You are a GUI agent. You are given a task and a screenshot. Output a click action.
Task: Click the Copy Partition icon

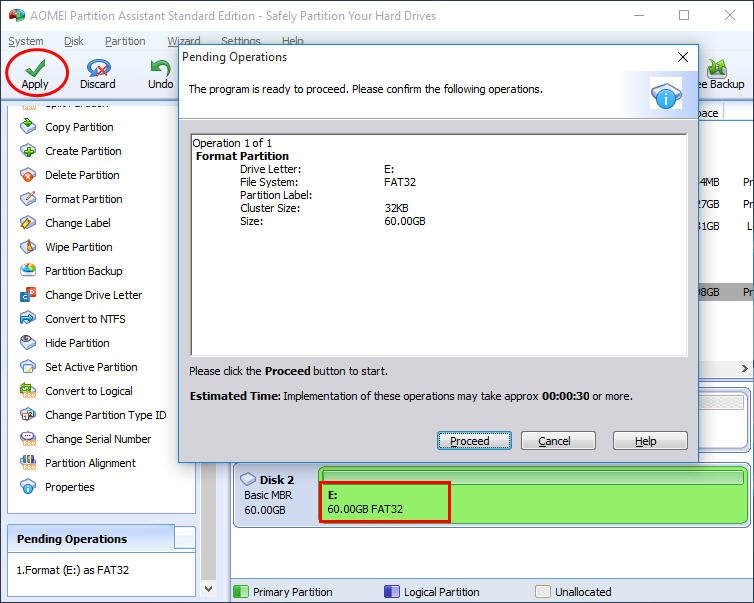tap(28, 126)
